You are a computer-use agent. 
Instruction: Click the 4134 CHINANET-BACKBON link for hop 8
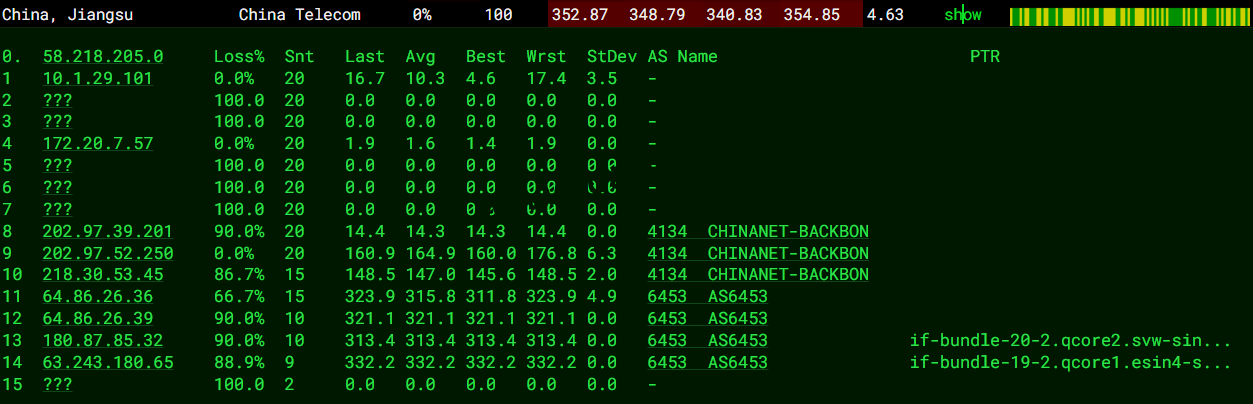click(757, 231)
